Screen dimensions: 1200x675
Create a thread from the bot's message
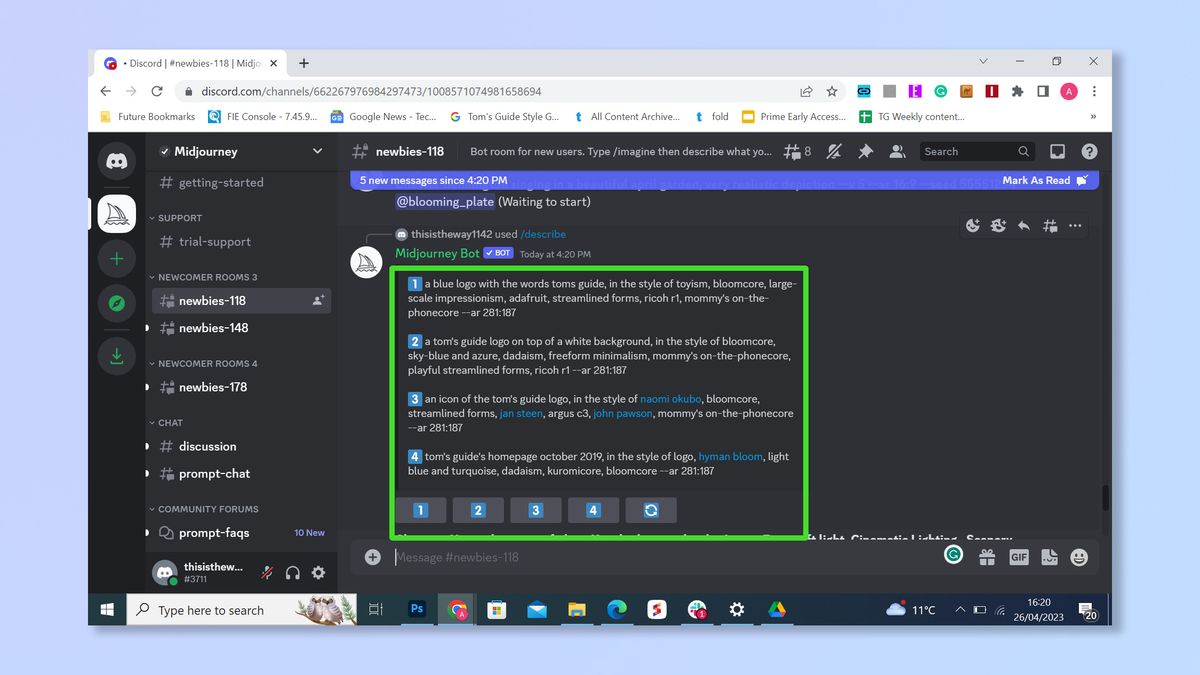tap(1050, 226)
